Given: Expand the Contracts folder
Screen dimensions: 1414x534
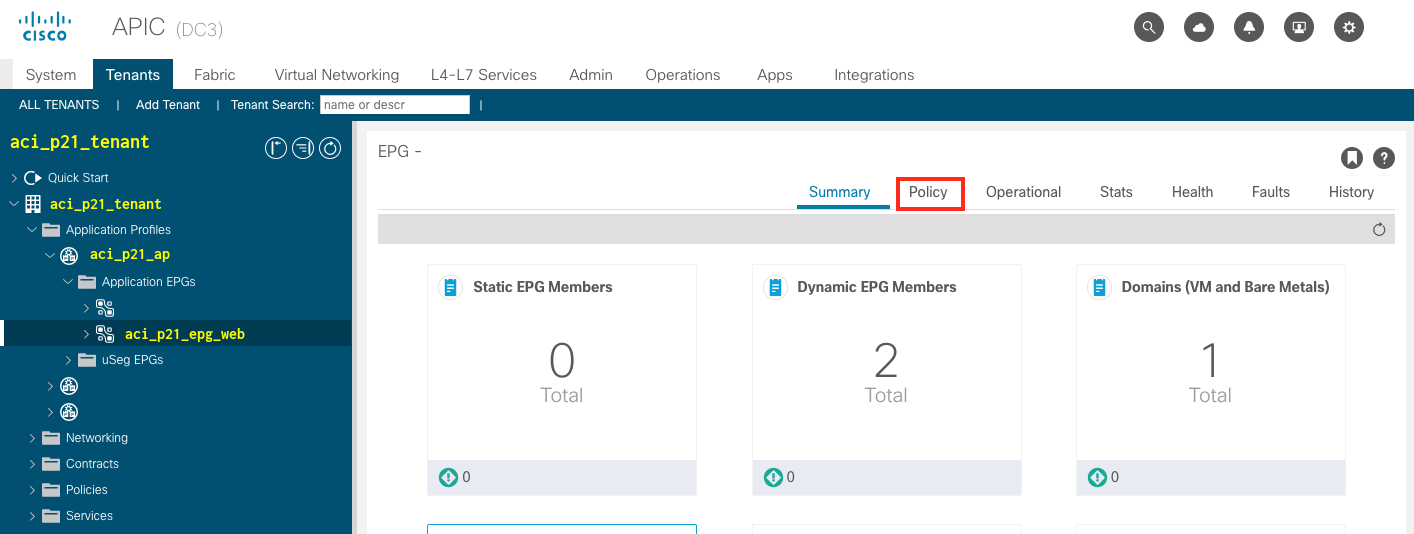Looking at the screenshot, I should point(33,464).
